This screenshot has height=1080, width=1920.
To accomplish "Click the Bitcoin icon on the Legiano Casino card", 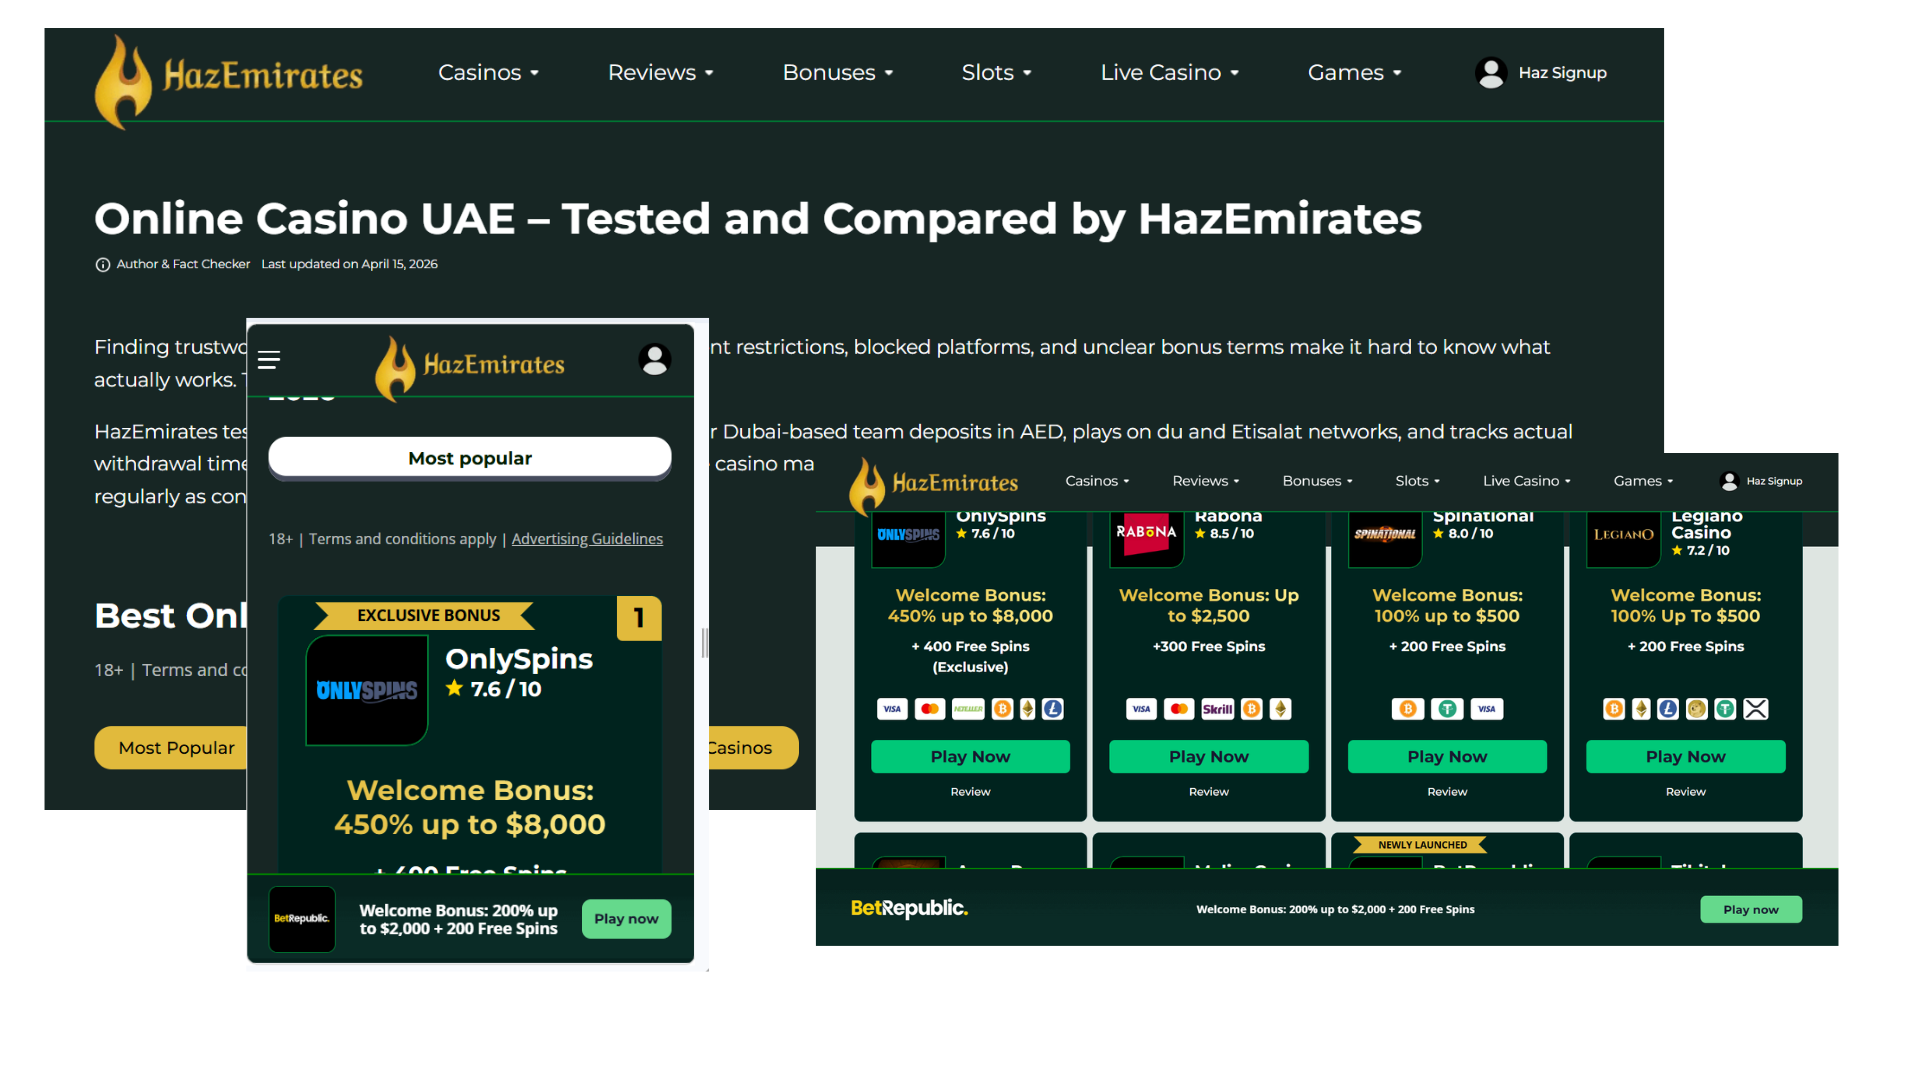I will (x=1614, y=709).
